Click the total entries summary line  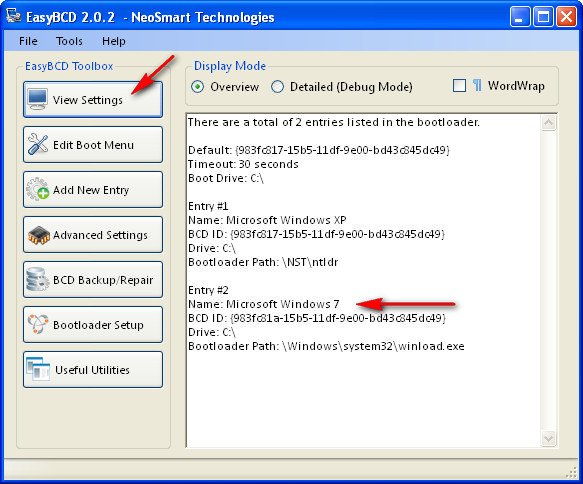[334, 122]
